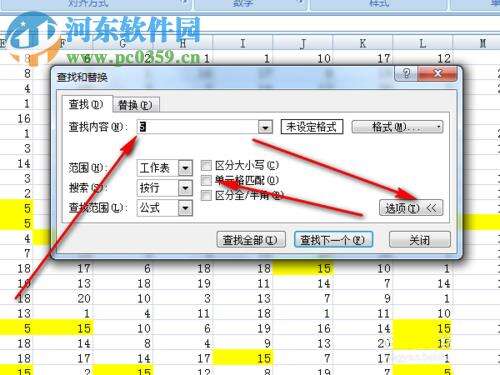500x375 pixels.
Task: Click the 查找内容 search text field
Action: coord(198,127)
